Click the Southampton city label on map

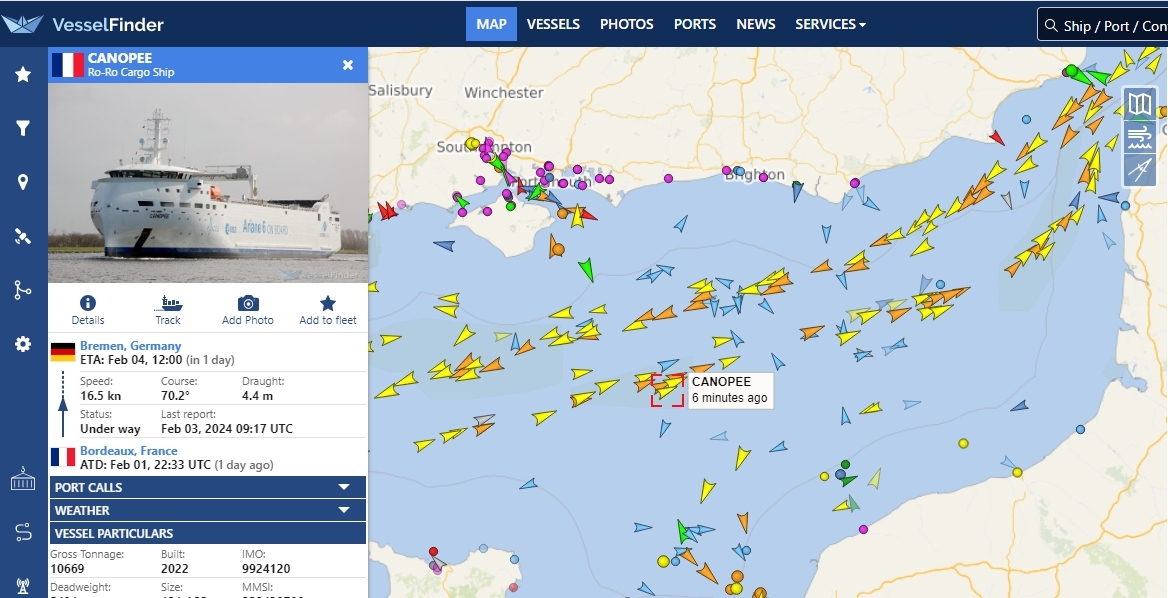[x=484, y=147]
